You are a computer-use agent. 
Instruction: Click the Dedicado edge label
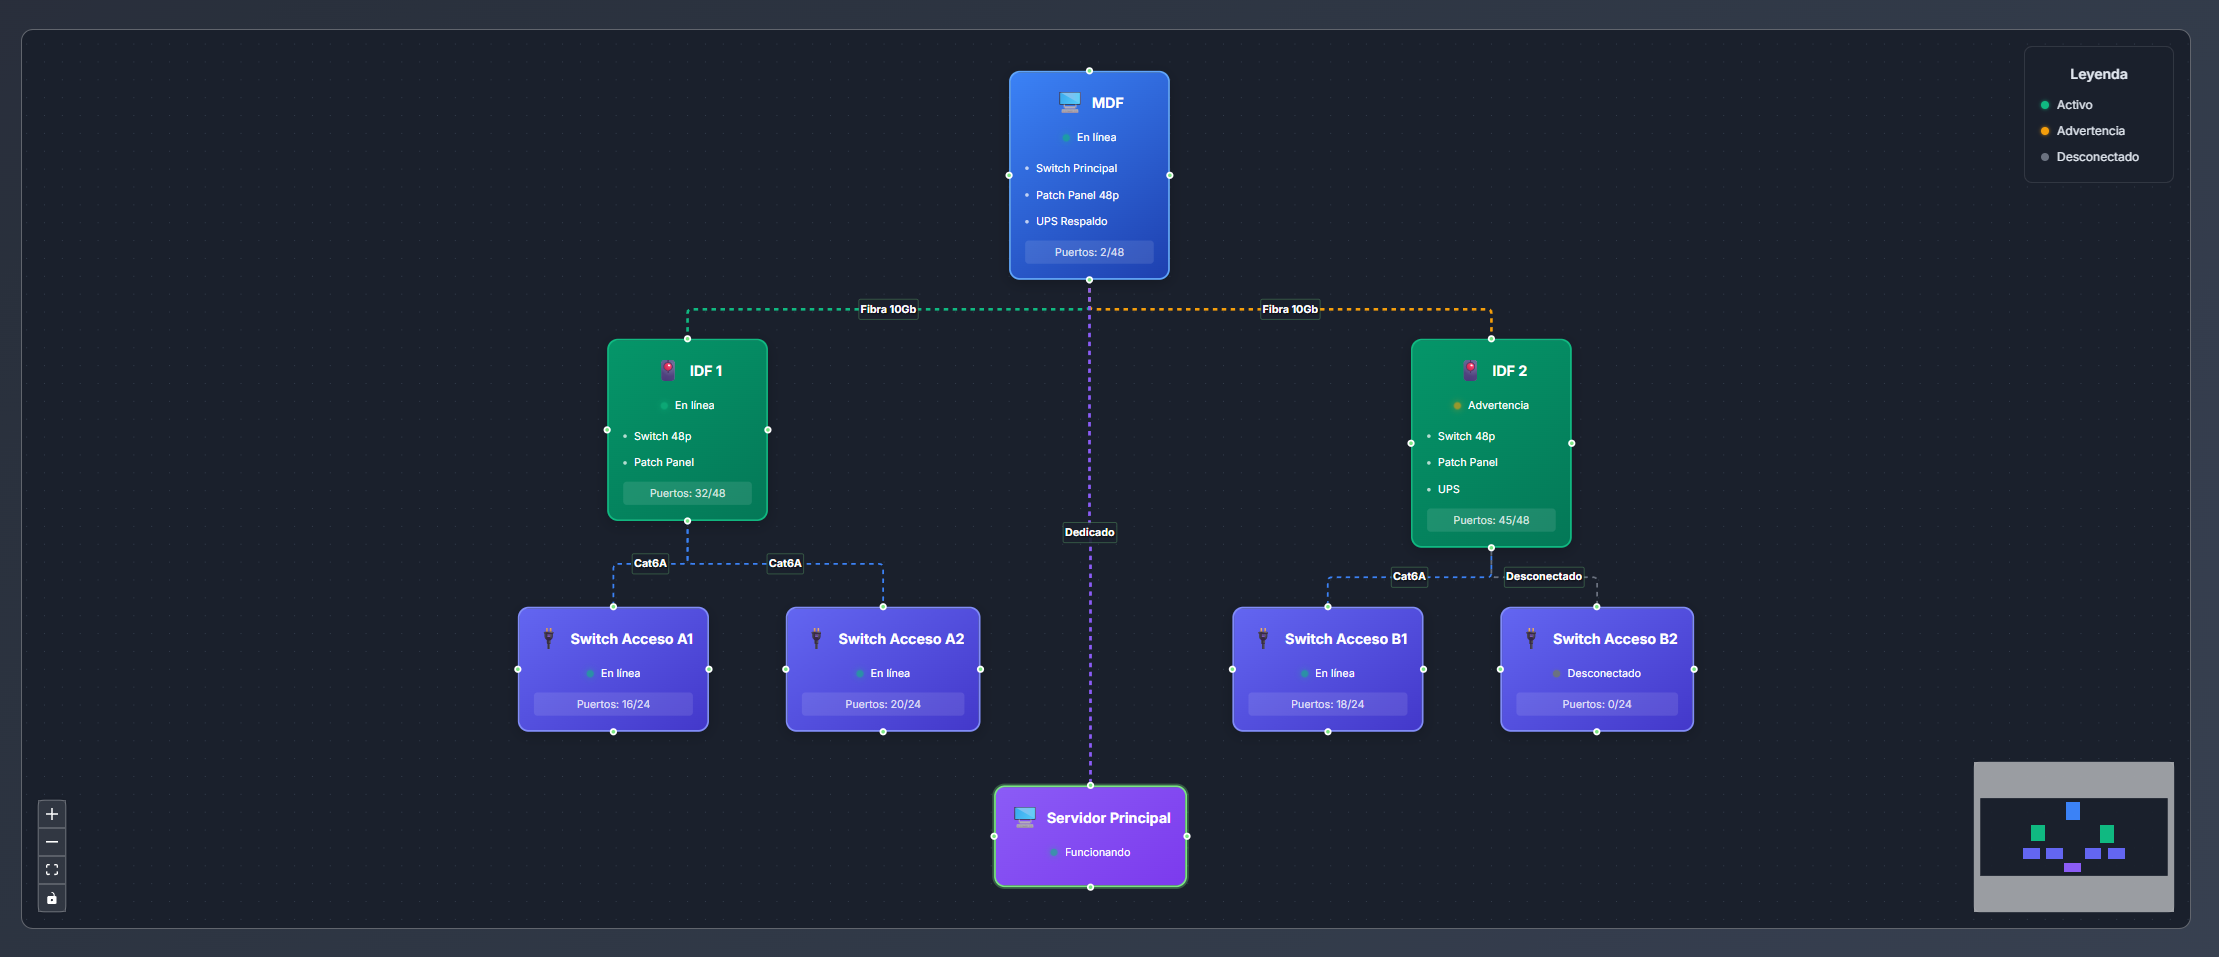[x=1089, y=532]
